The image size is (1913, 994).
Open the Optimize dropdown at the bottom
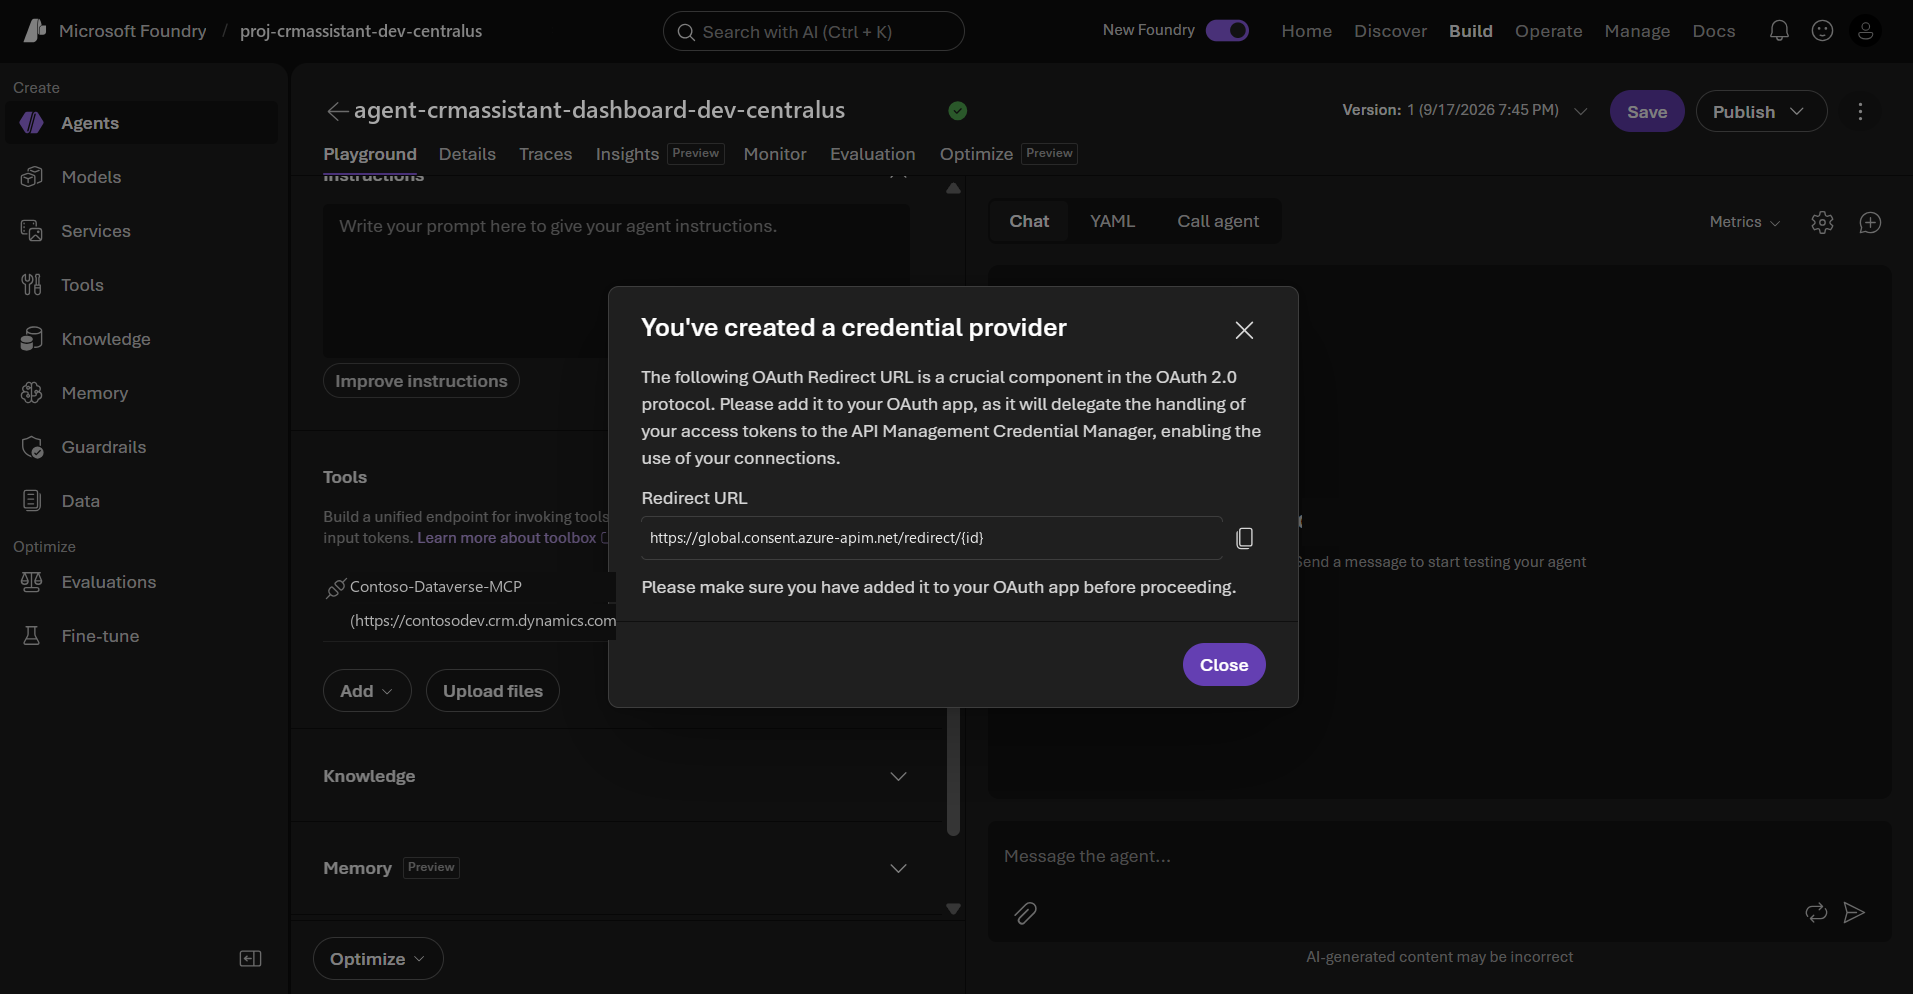(378, 959)
